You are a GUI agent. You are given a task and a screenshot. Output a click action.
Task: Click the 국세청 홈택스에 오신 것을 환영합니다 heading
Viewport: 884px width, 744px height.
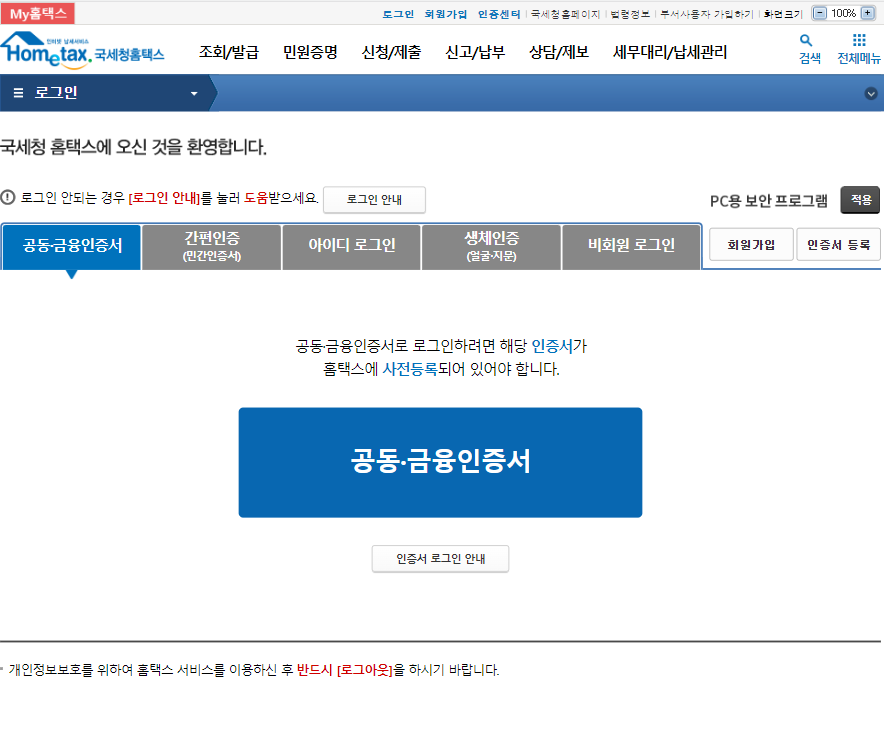click(x=133, y=147)
